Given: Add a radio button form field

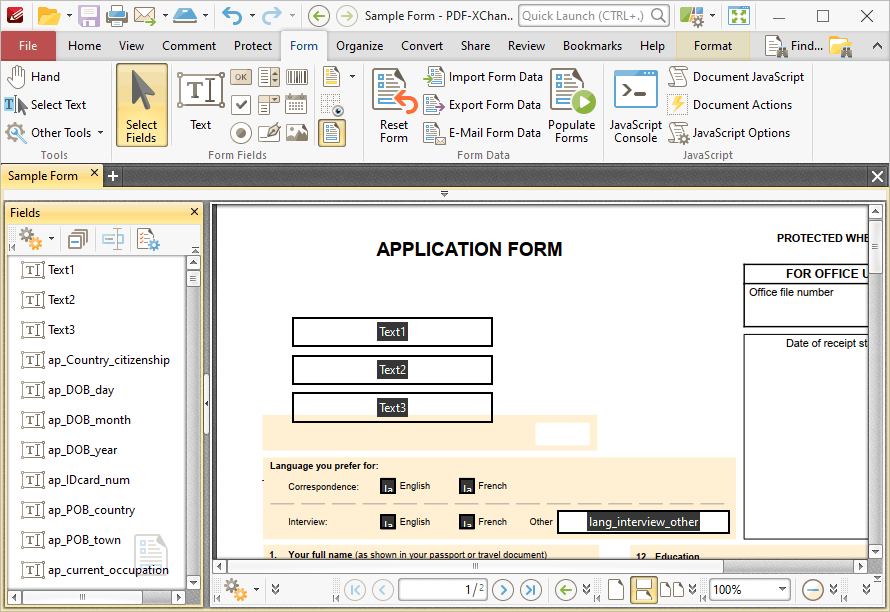Looking at the screenshot, I should tap(241, 133).
